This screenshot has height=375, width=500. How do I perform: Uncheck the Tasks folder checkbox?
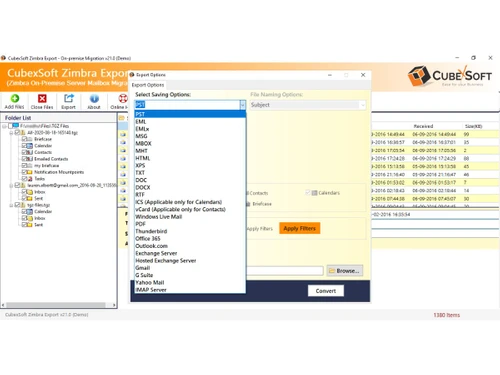click(x=24, y=179)
